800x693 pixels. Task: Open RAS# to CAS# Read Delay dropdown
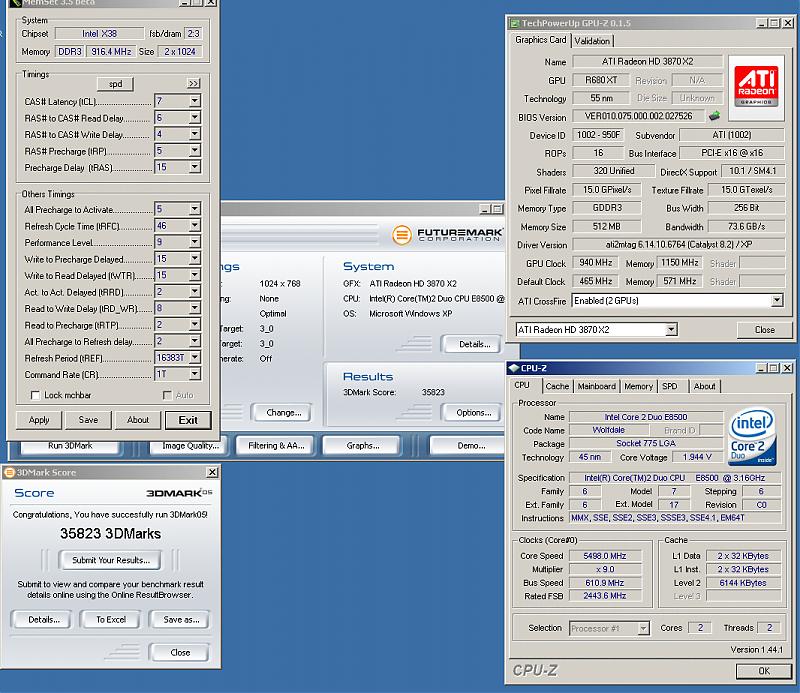(195, 118)
